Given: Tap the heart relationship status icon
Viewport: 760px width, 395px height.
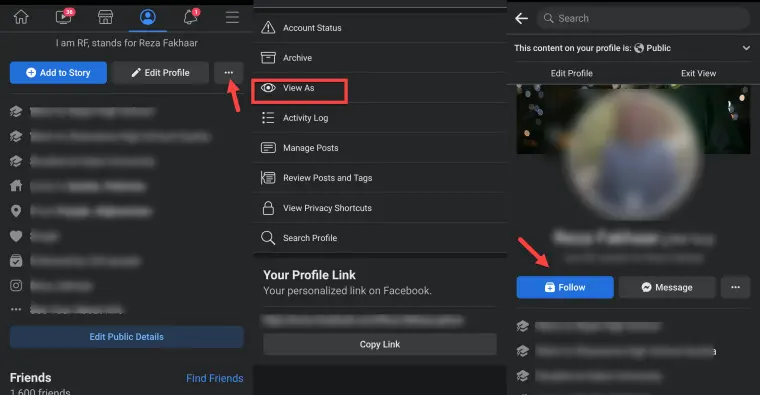Looking at the screenshot, I should point(16,236).
